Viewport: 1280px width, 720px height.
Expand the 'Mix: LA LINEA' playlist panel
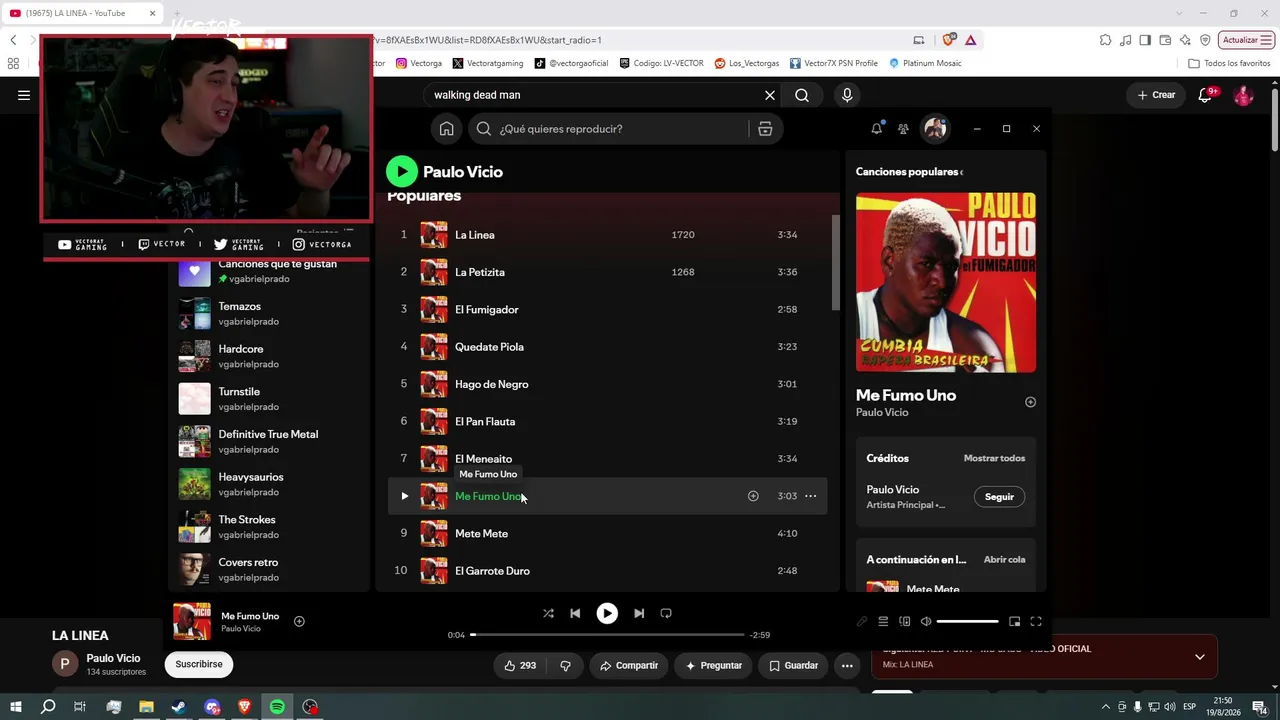click(x=1200, y=657)
